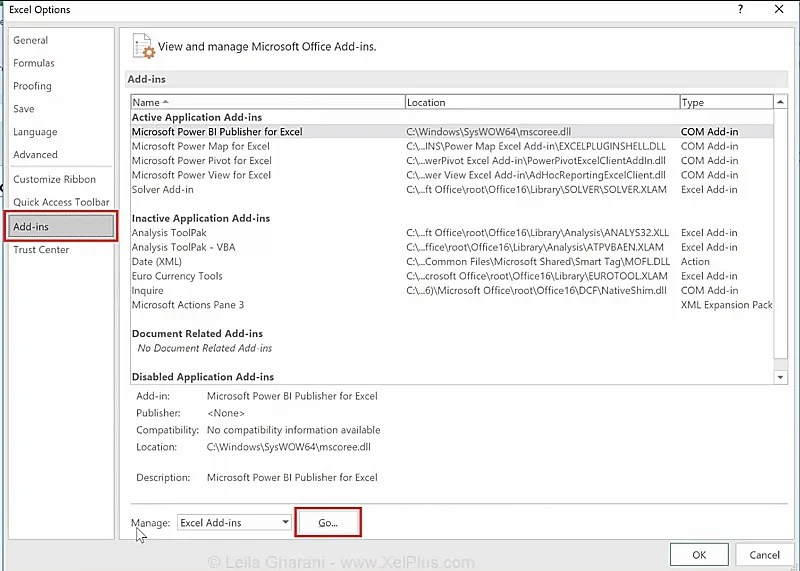Cancel the Excel Options dialog
The height and width of the screenshot is (571, 800).
[764, 555]
